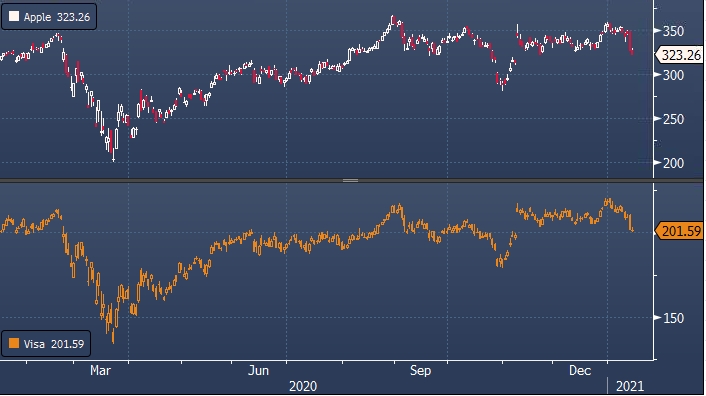
Task: Click the 150 label on Visa axis
Action: pos(674,318)
